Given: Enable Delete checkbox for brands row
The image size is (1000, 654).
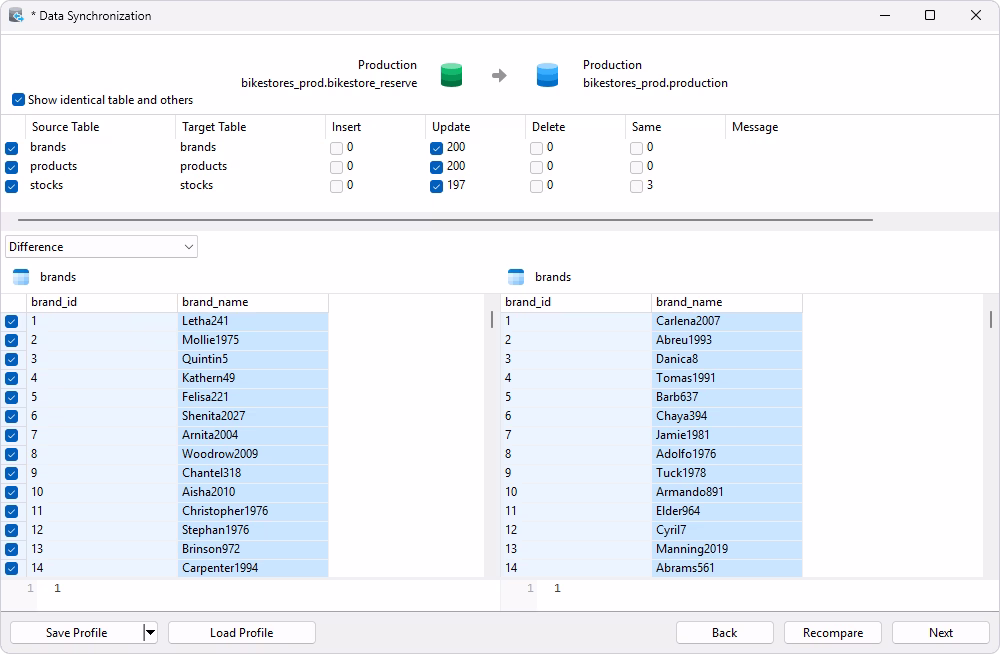Looking at the screenshot, I should click(536, 148).
